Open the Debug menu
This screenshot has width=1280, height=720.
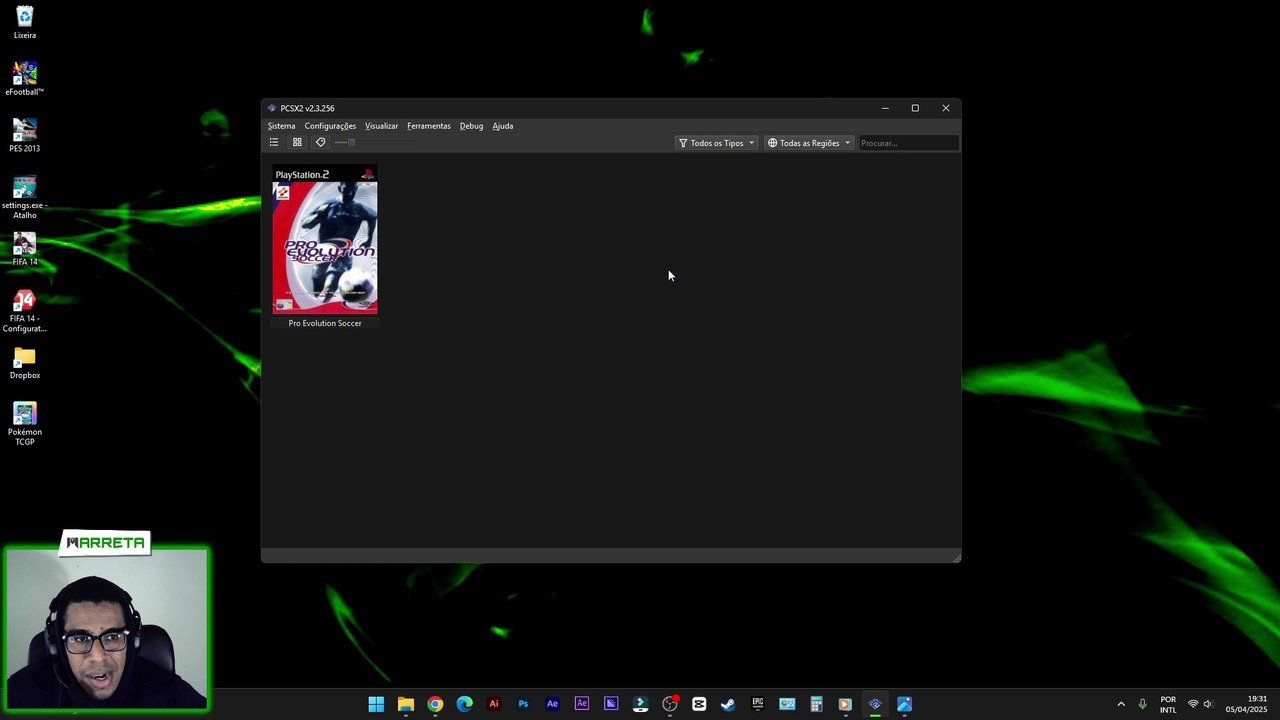click(x=471, y=126)
